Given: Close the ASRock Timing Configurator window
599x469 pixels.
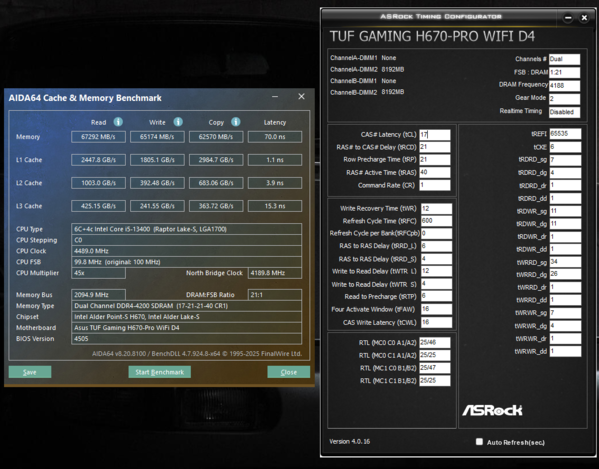Looking at the screenshot, I should click(x=584, y=18).
